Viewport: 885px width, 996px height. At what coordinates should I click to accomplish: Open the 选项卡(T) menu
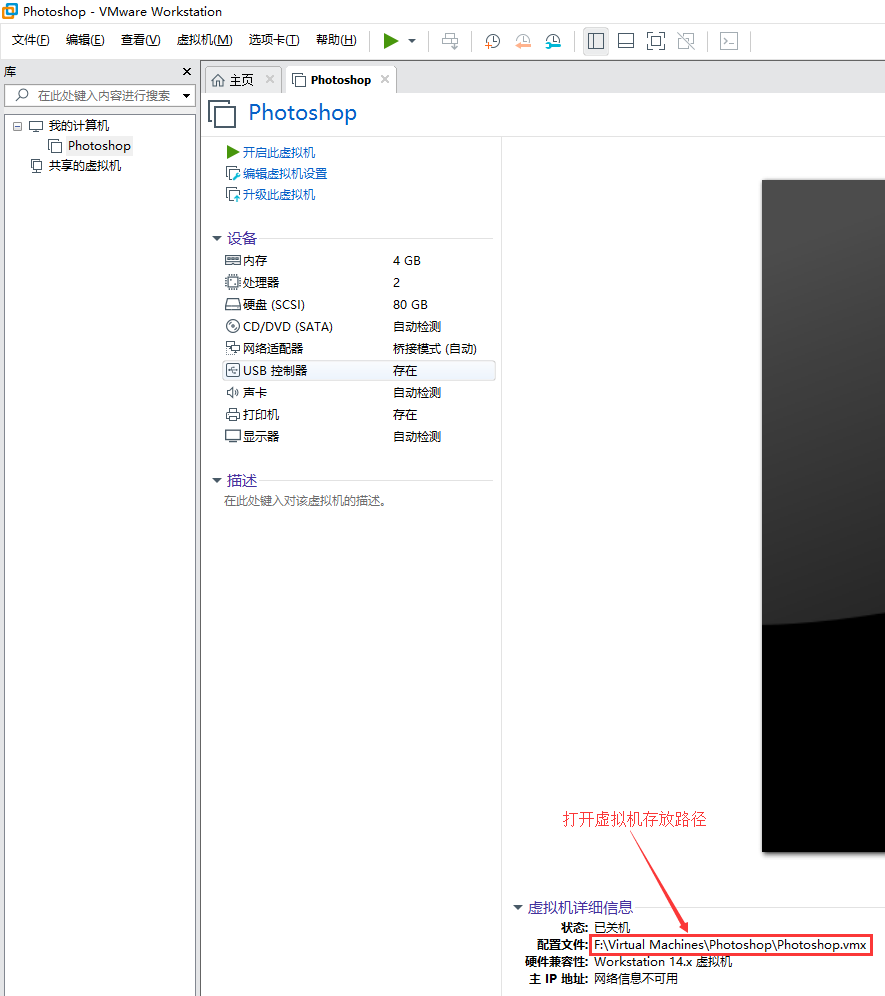click(x=274, y=40)
